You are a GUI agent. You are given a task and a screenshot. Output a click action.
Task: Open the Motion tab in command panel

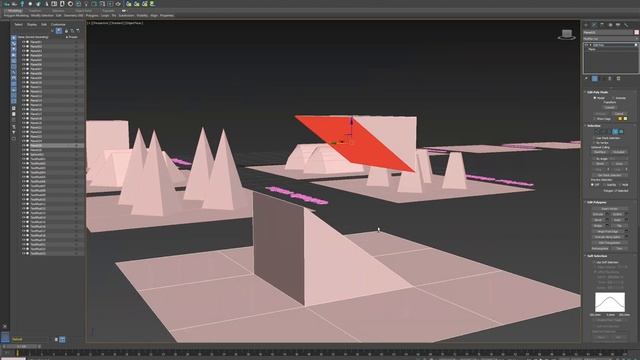click(610, 25)
